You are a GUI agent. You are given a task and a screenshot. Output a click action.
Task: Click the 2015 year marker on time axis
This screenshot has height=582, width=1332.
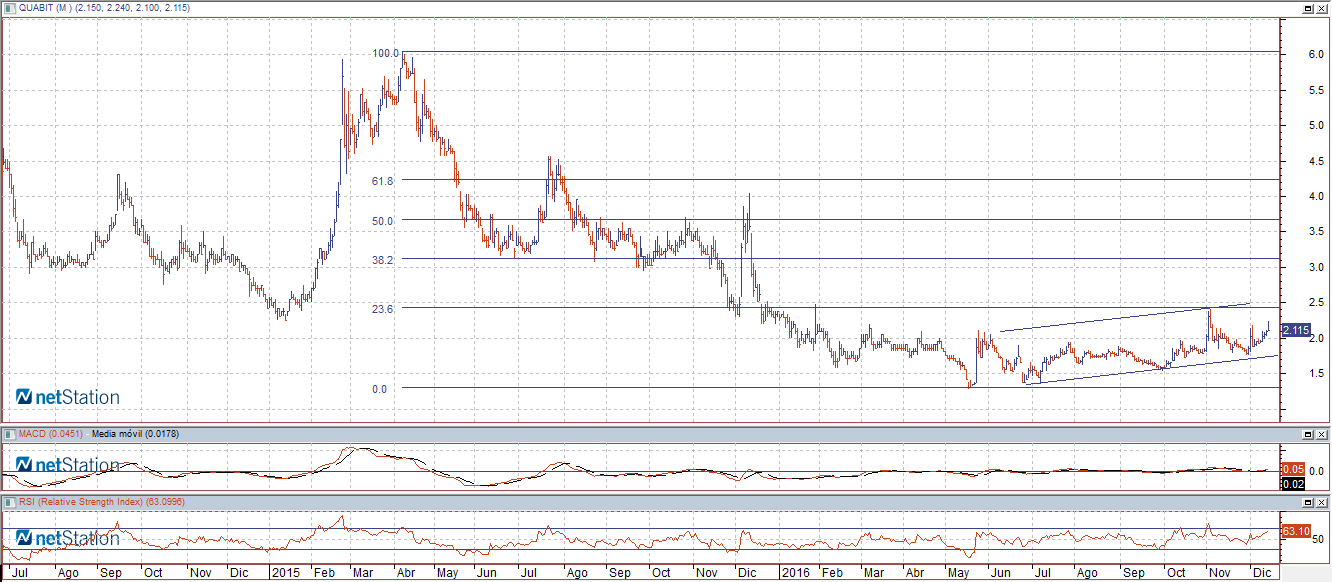click(x=285, y=574)
